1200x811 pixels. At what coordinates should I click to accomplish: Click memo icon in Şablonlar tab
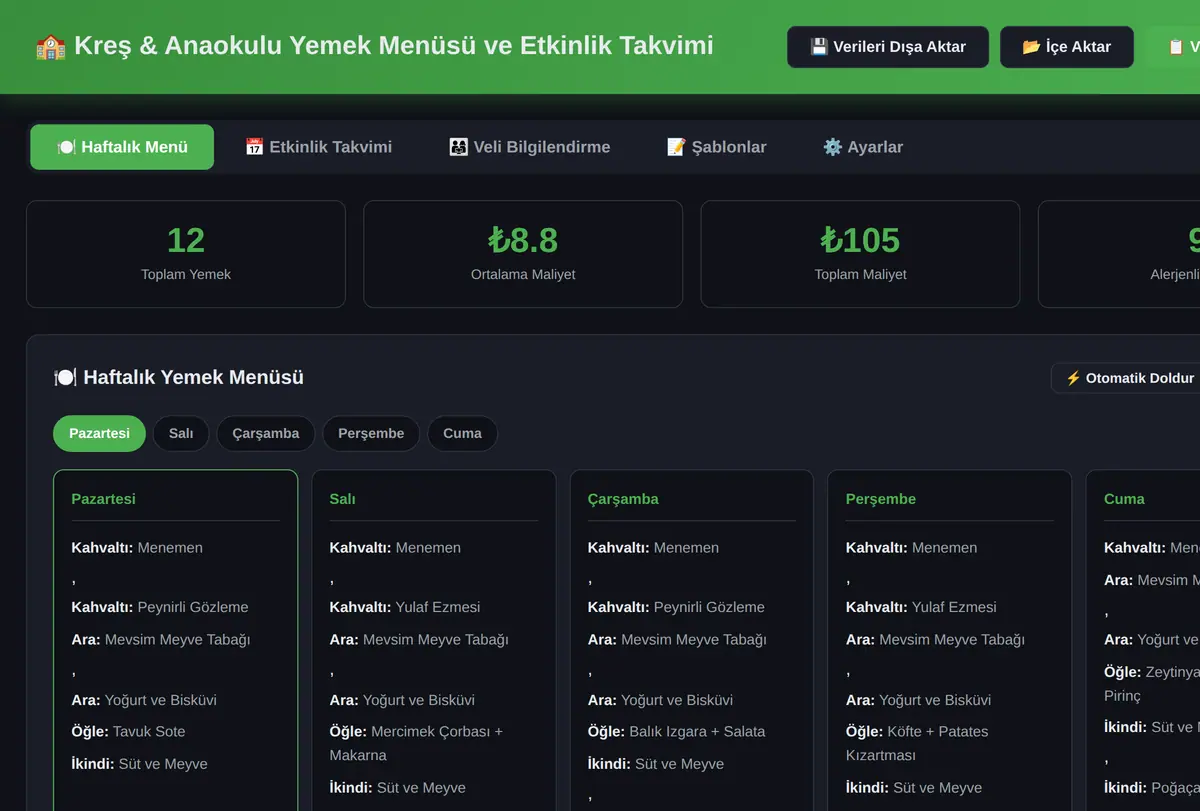(676, 147)
